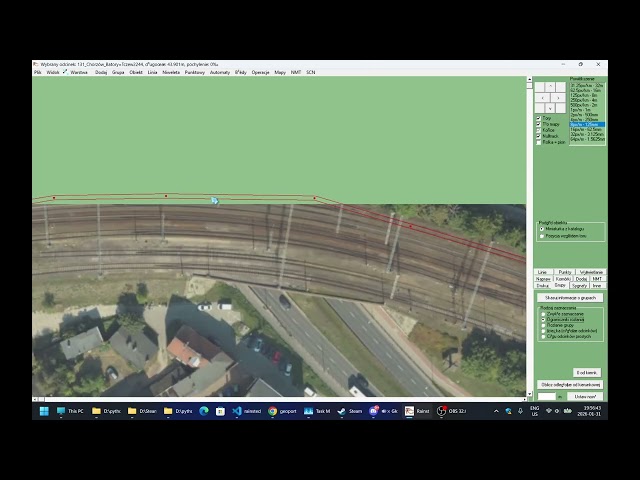Switch to the Wyświetlanie tab

click(591, 272)
